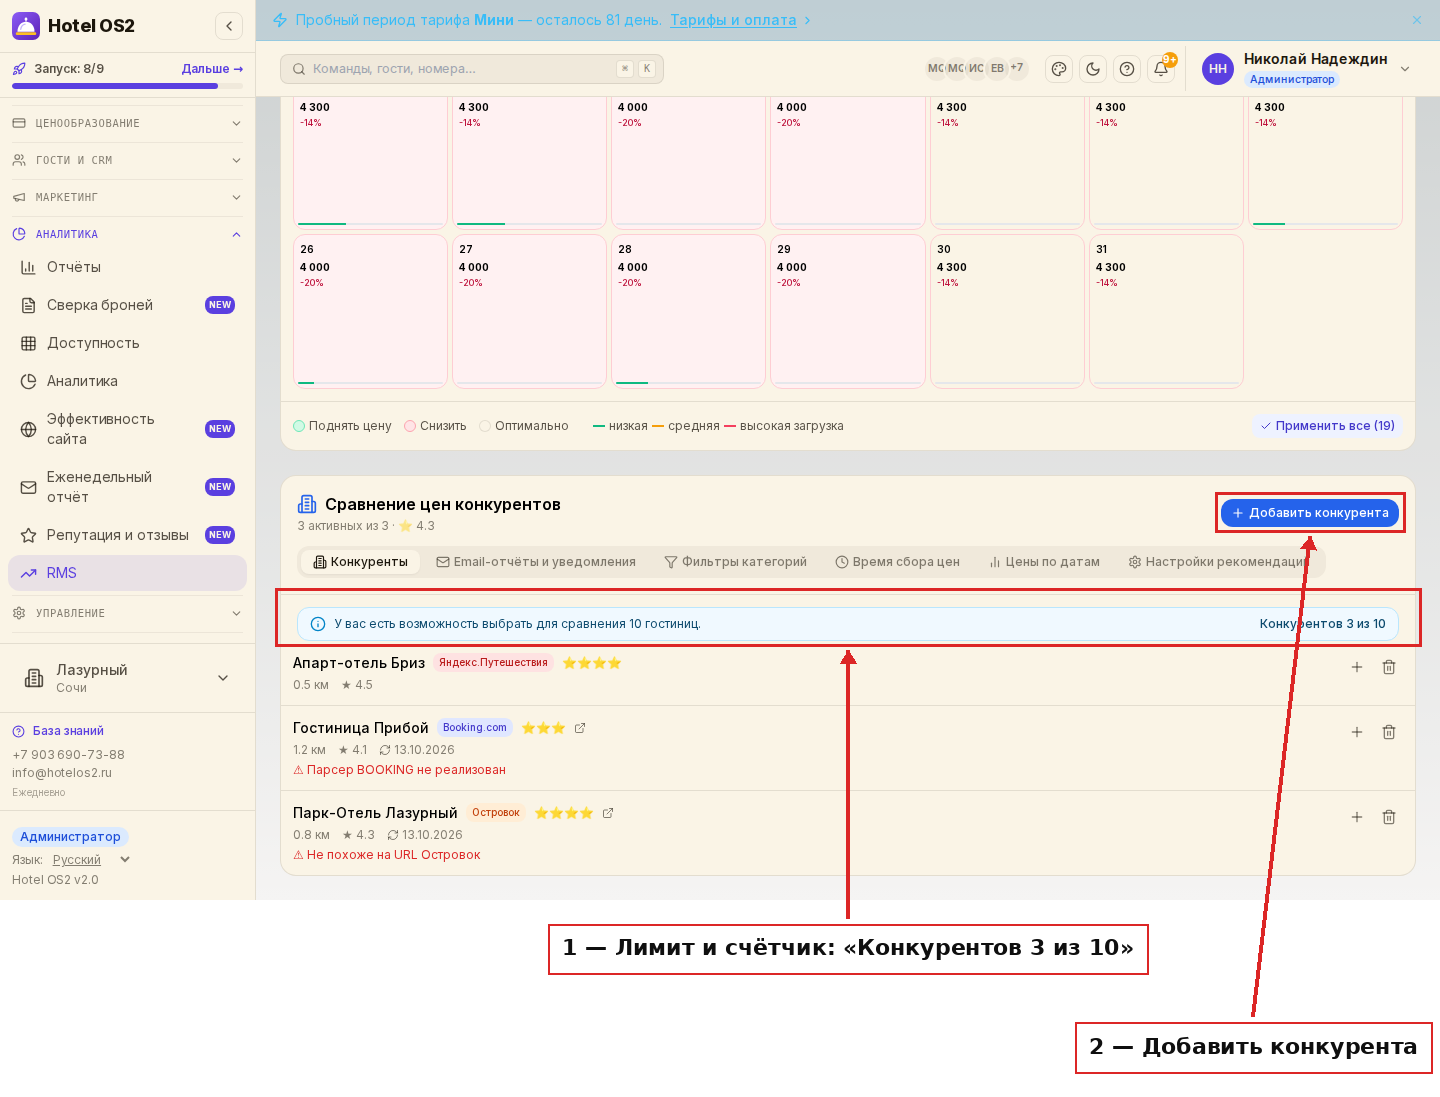Expand the Ценообразование section
This screenshot has width=1440, height=1097.
tap(127, 124)
